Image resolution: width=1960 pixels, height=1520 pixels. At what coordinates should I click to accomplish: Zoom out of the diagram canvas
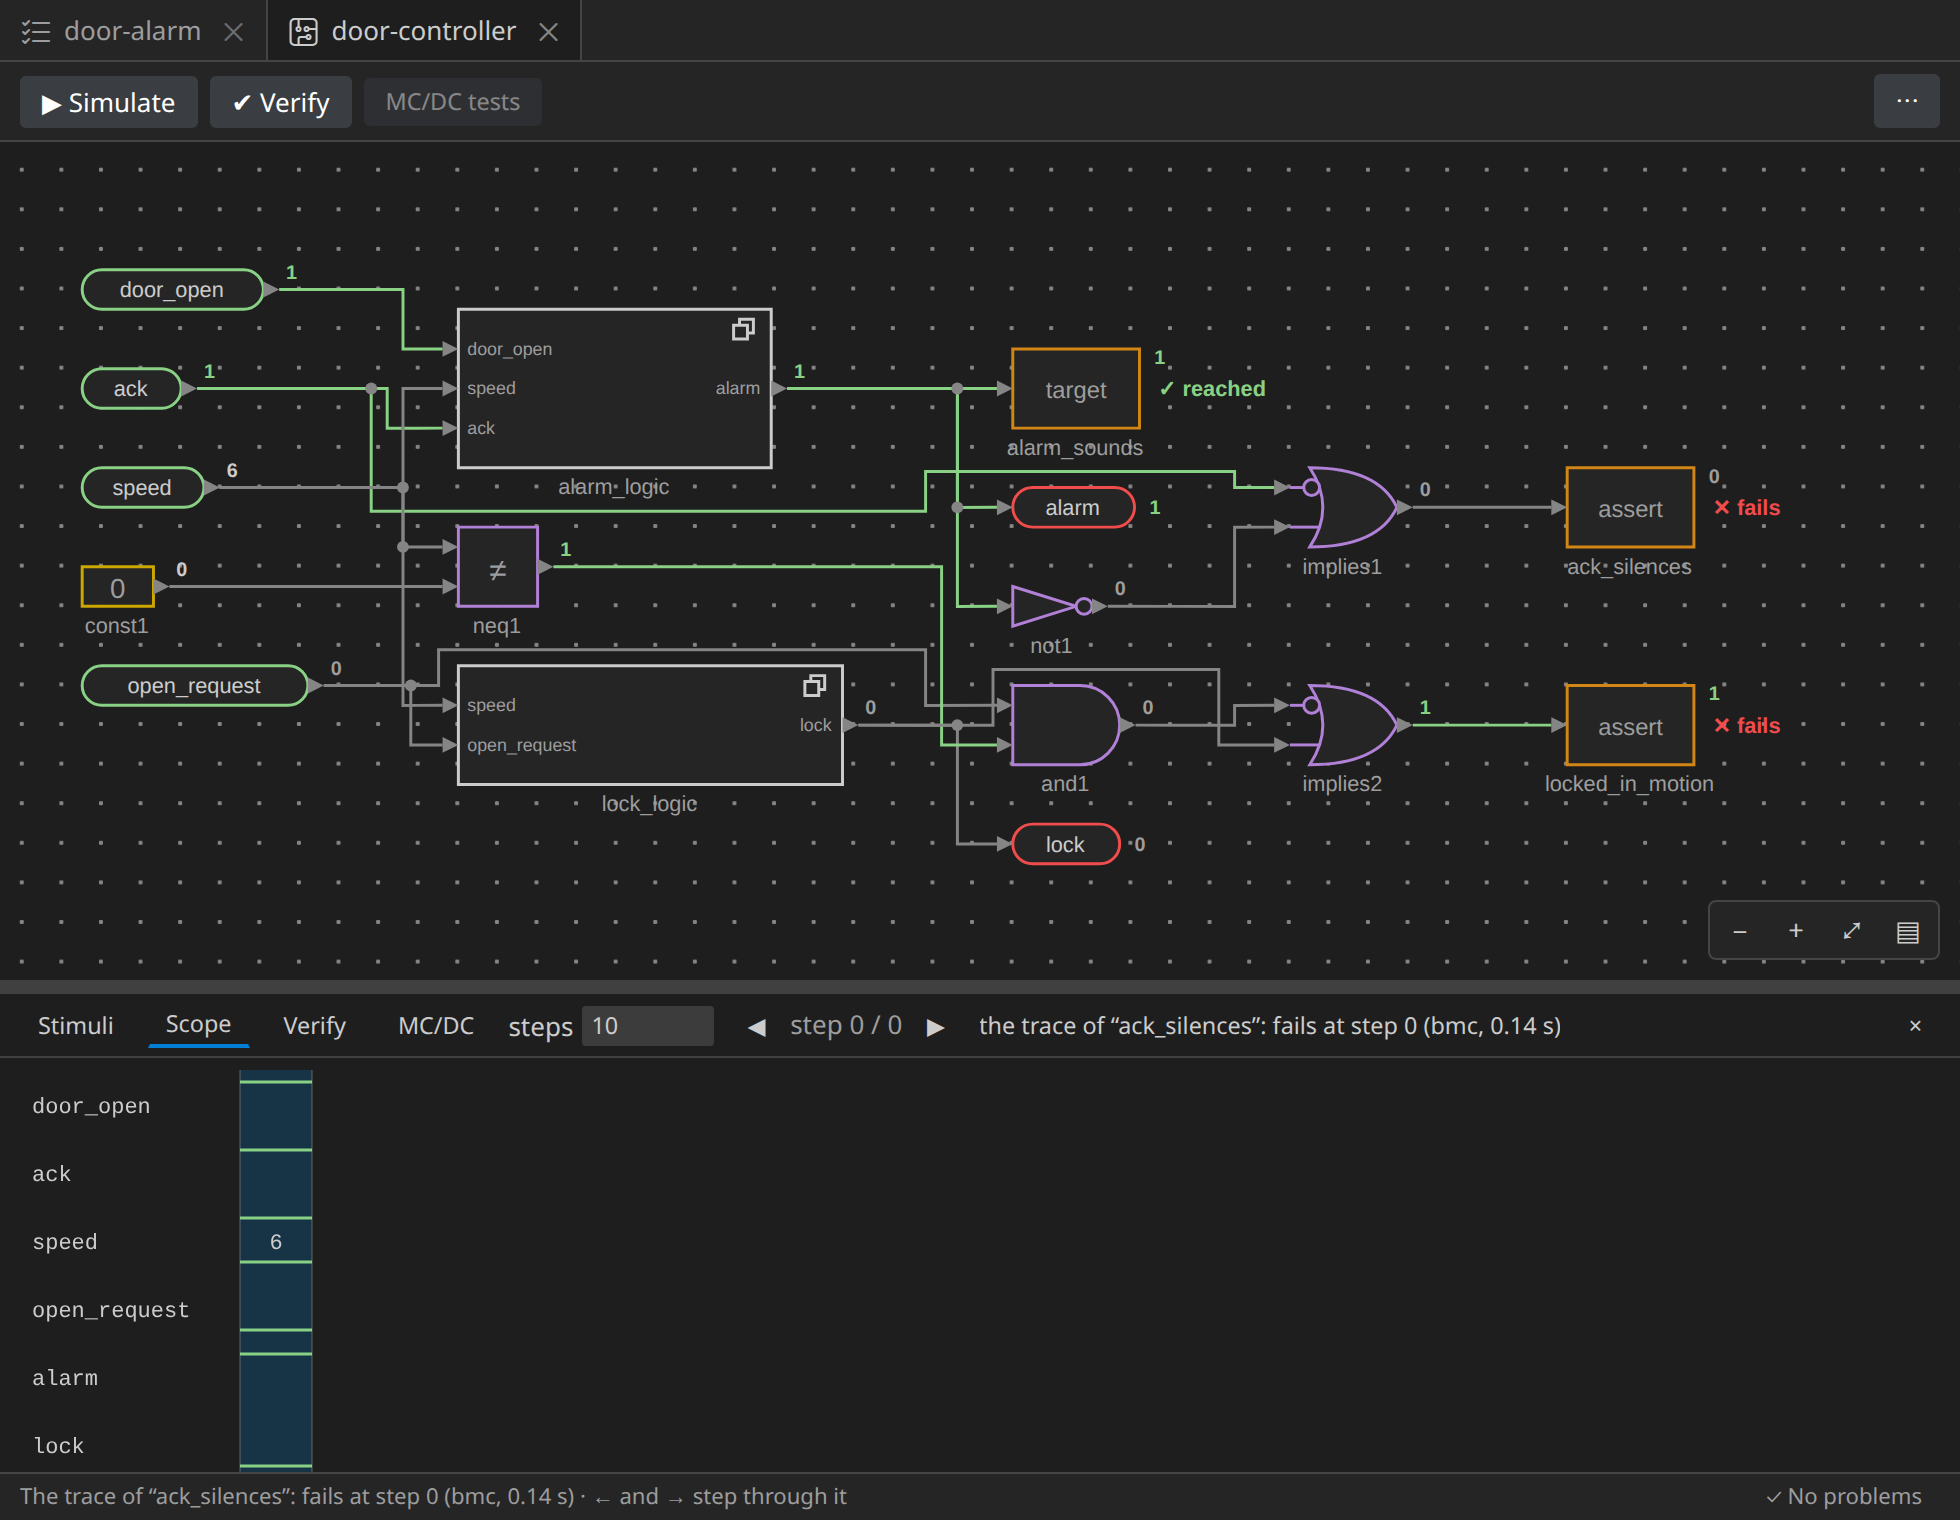pyautogui.click(x=1740, y=931)
